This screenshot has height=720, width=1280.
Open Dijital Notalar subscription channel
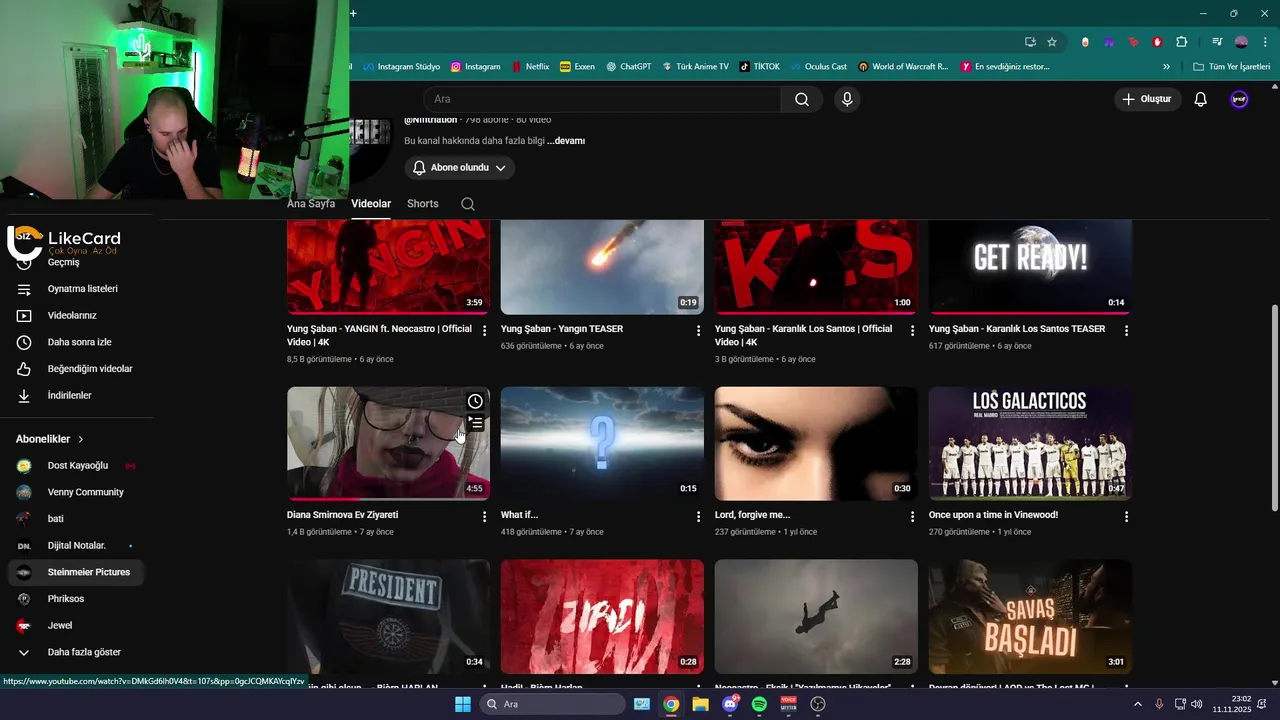(x=75, y=546)
